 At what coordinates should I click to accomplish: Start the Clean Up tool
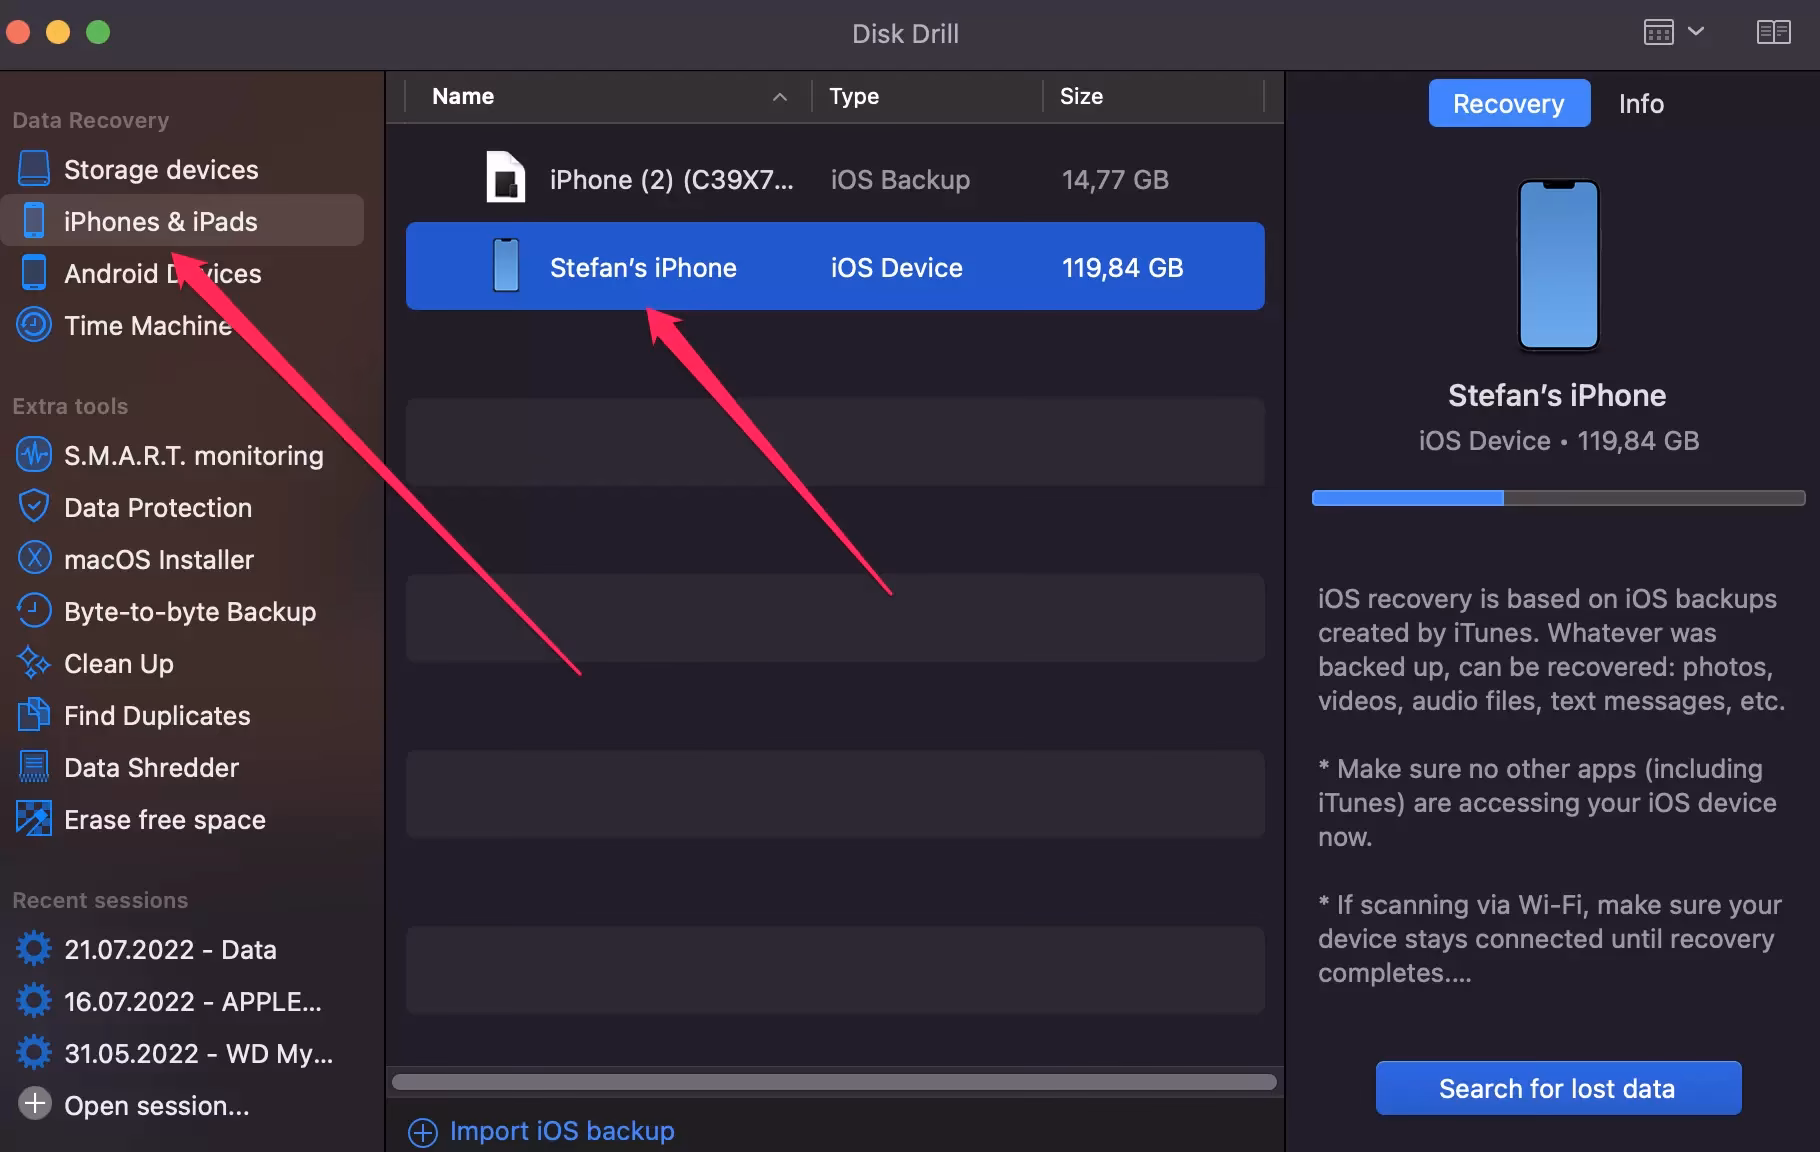point(117,663)
